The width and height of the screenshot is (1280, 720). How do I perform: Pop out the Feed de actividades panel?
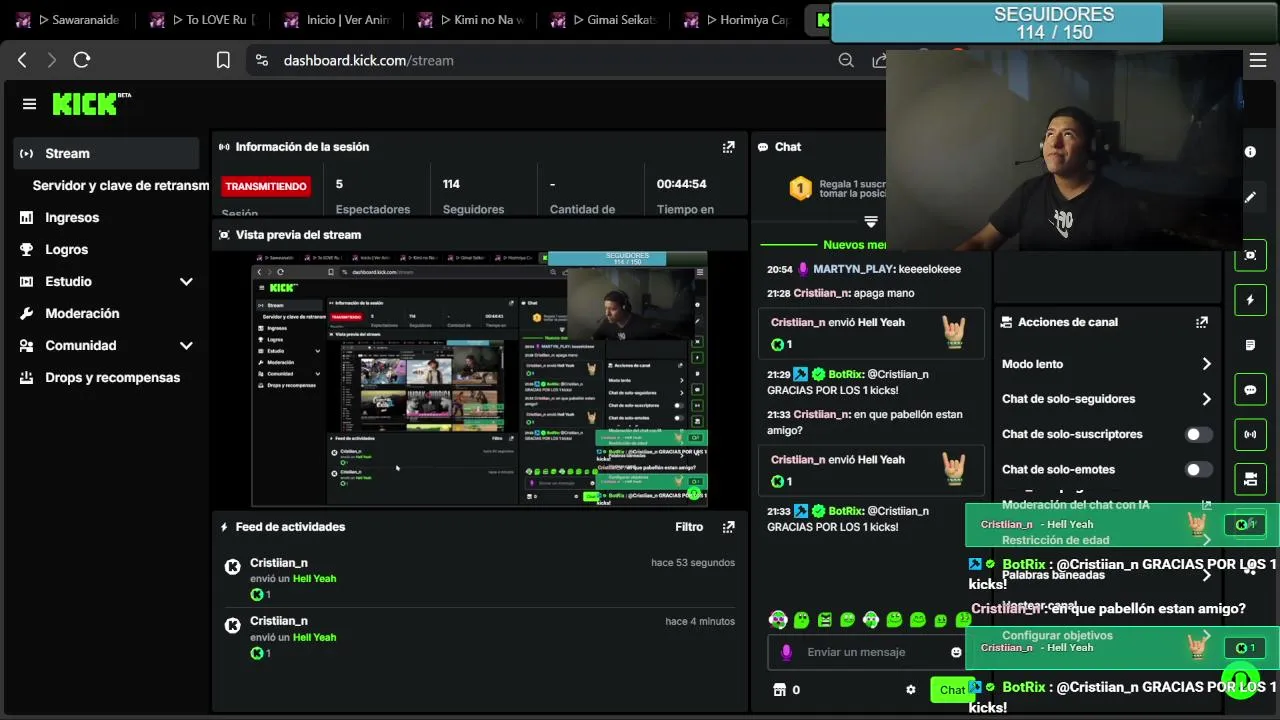728,527
